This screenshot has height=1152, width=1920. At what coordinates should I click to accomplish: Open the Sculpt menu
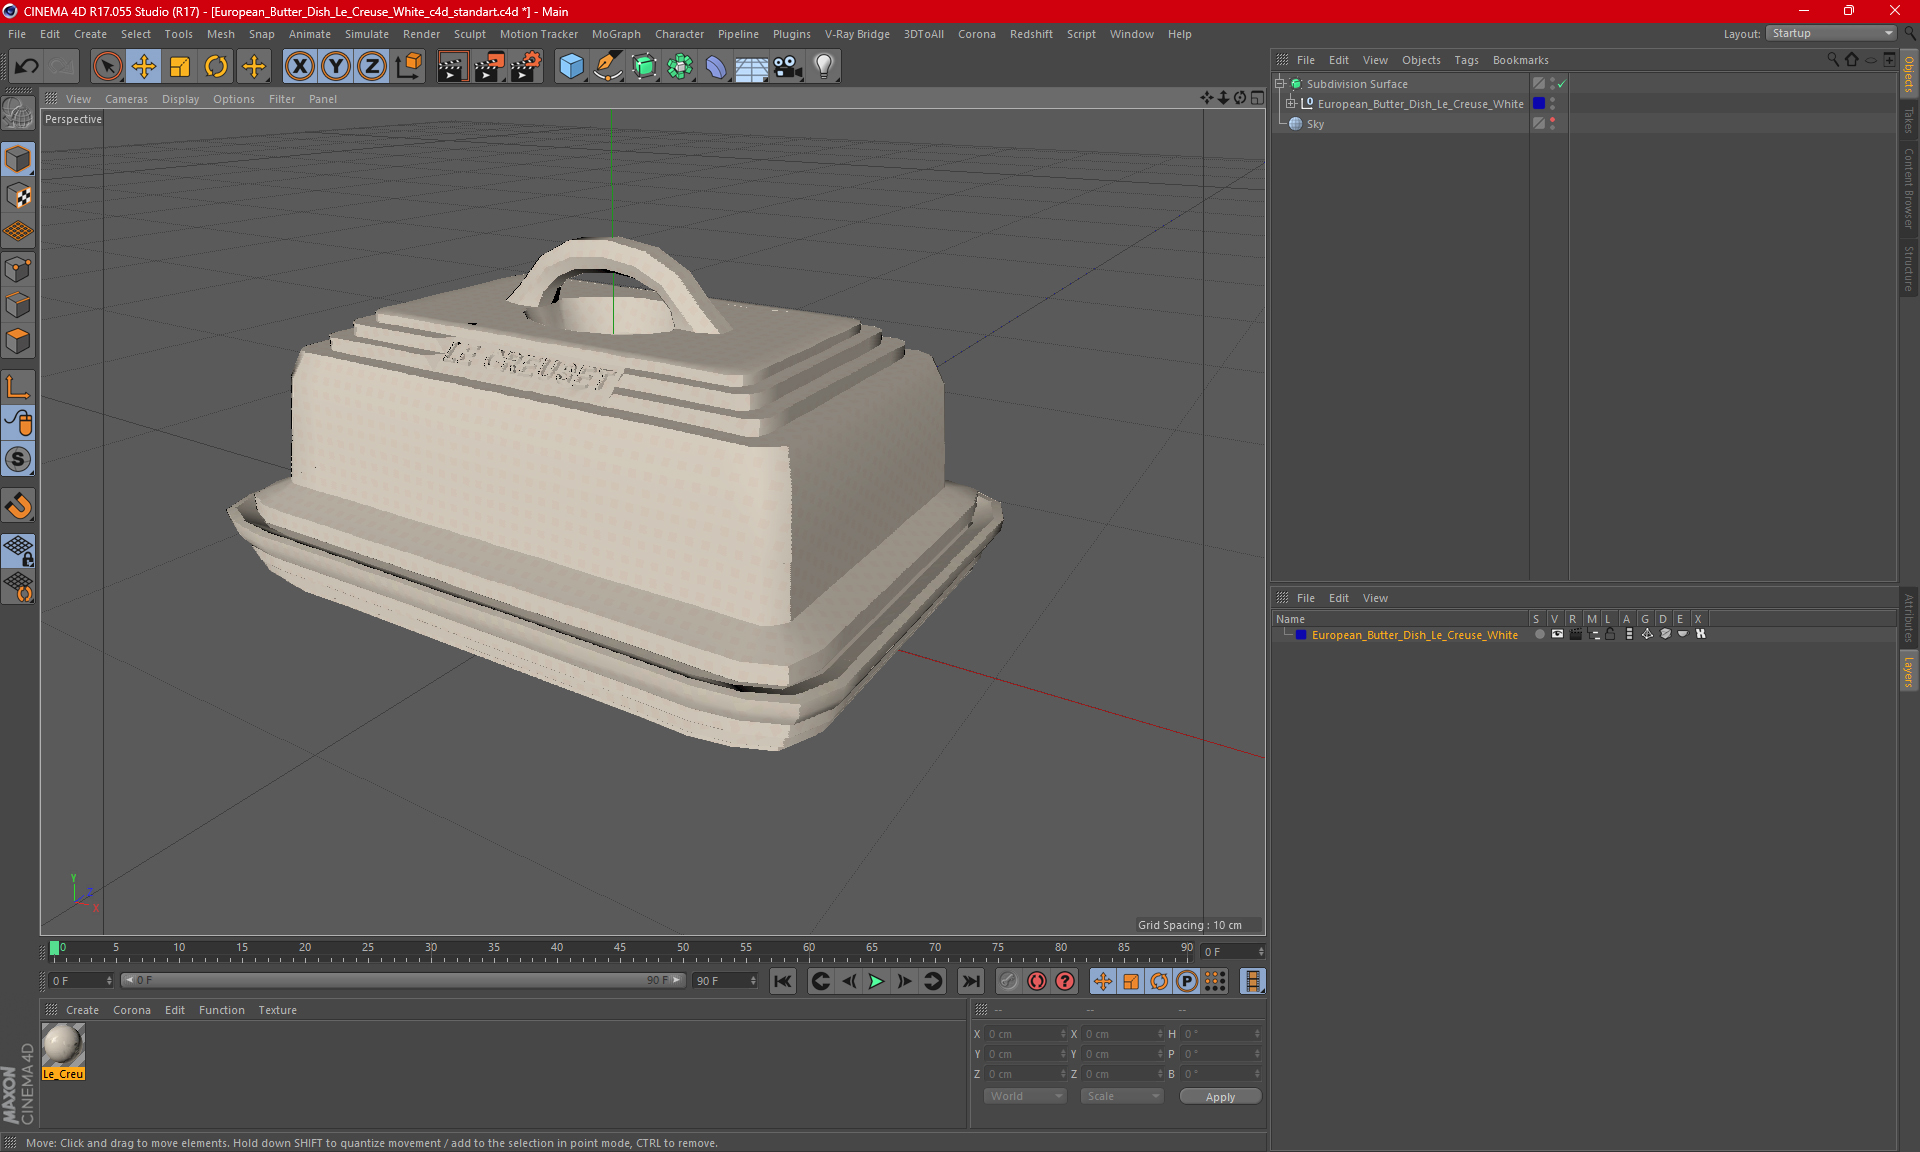(469, 34)
